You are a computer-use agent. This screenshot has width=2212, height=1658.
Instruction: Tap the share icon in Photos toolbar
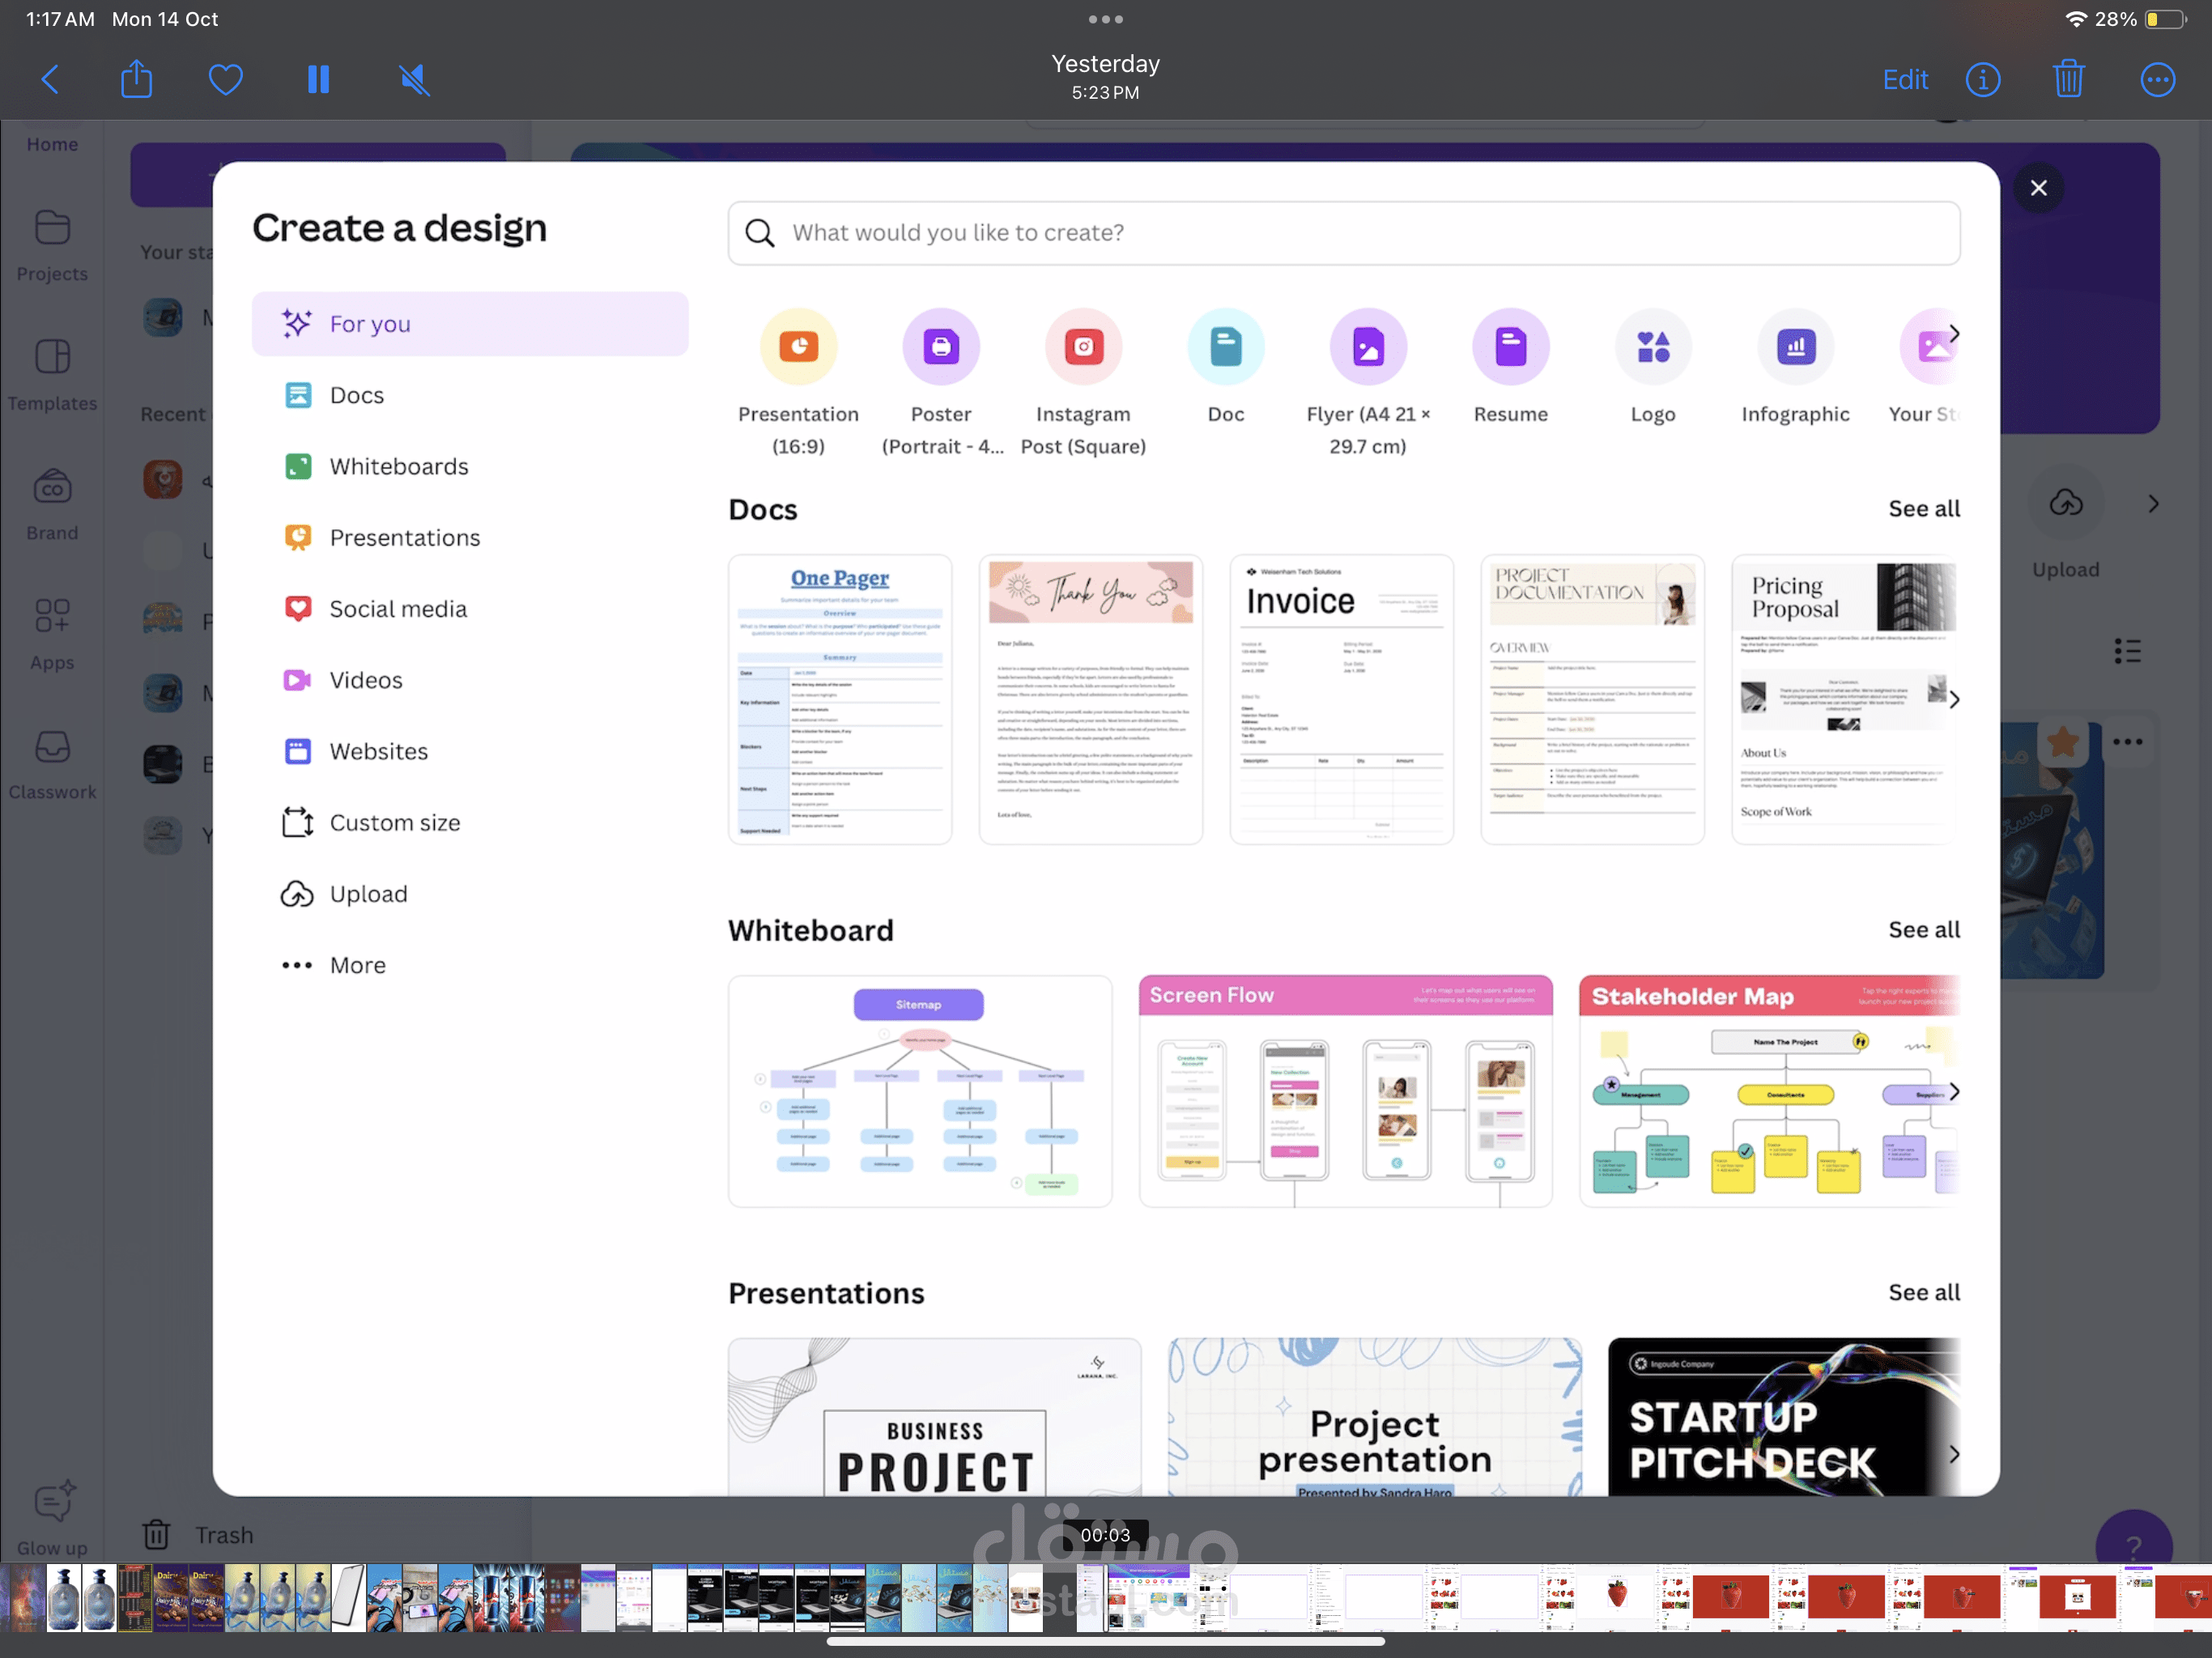click(136, 79)
